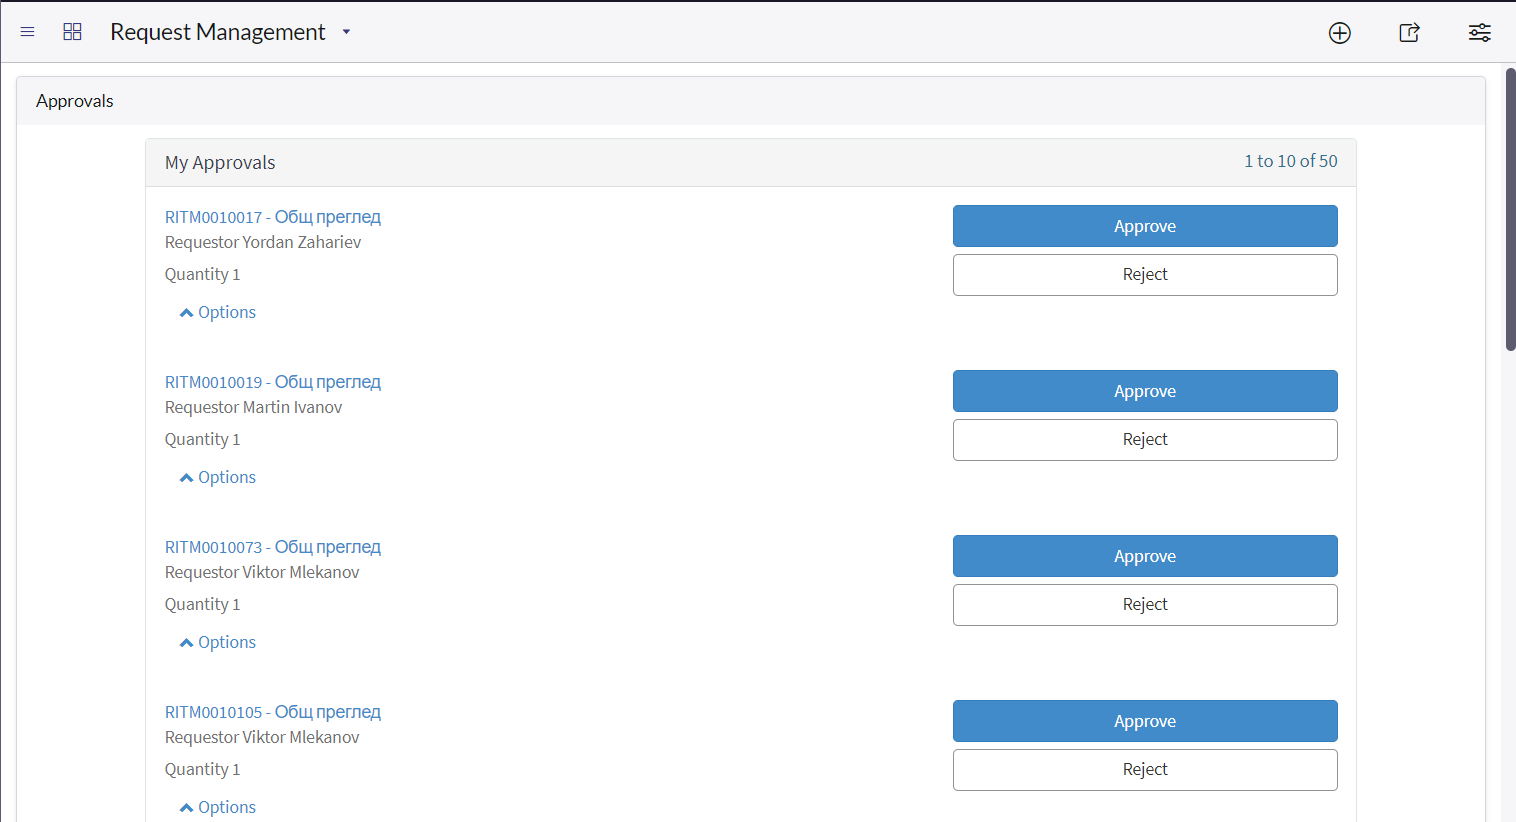1516x822 pixels.
Task: Reject request RITM0010073
Action: (1145, 604)
